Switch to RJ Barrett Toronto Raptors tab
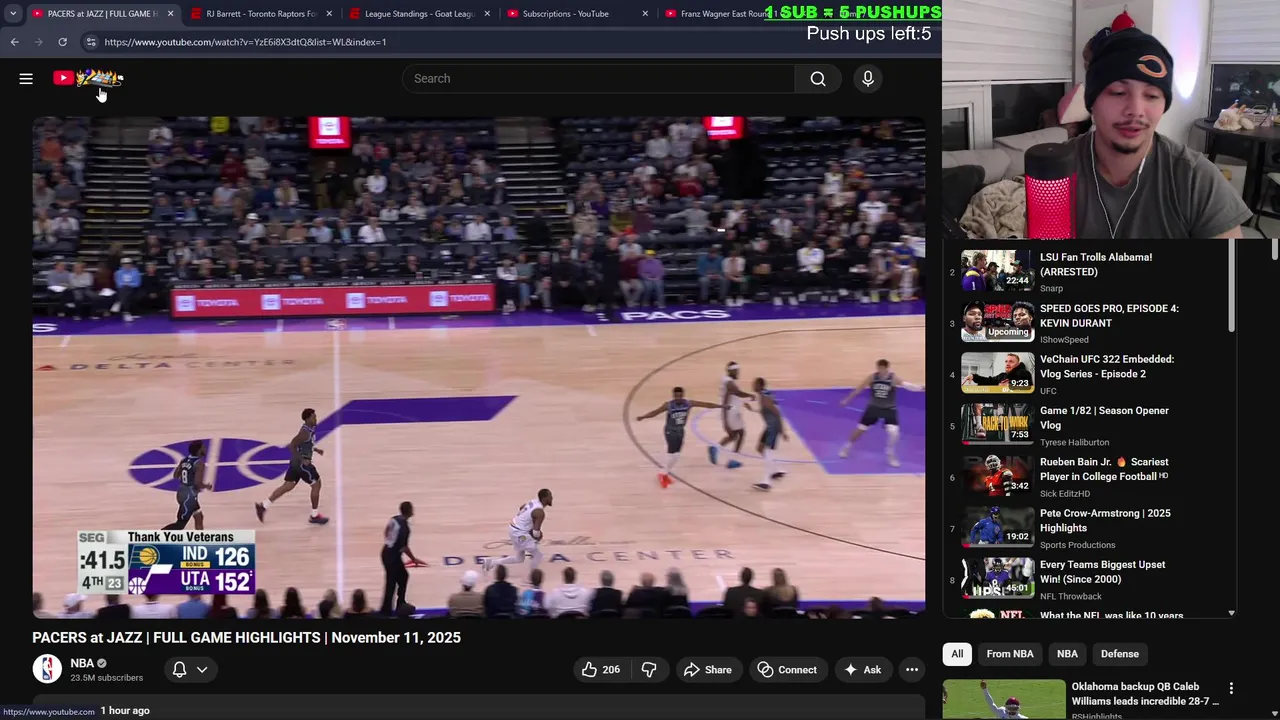Viewport: 1280px width, 720px height. pos(260,14)
